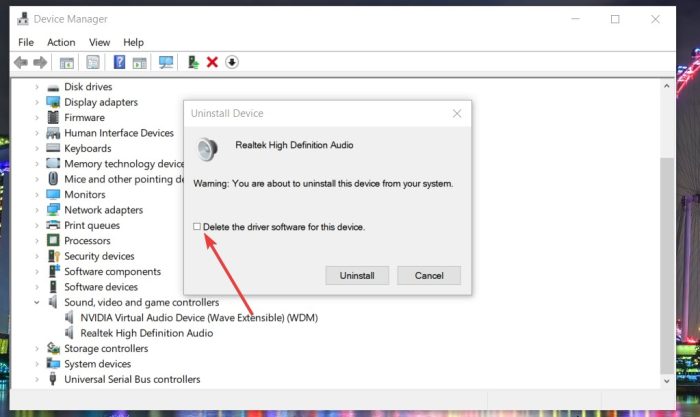Close the Uninstall Device dialog
Image resolution: width=700 pixels, height=417 pixels.
coord(457,113)
